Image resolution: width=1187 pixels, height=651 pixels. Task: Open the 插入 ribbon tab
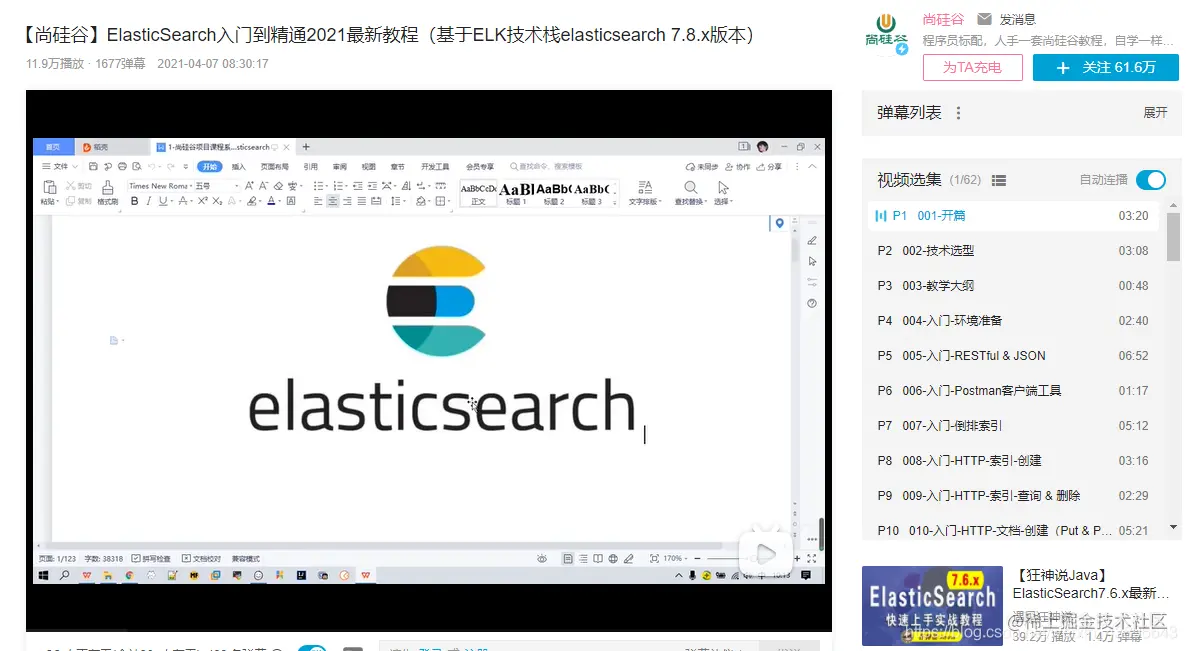pyautogui.click(x=238, y=167)
